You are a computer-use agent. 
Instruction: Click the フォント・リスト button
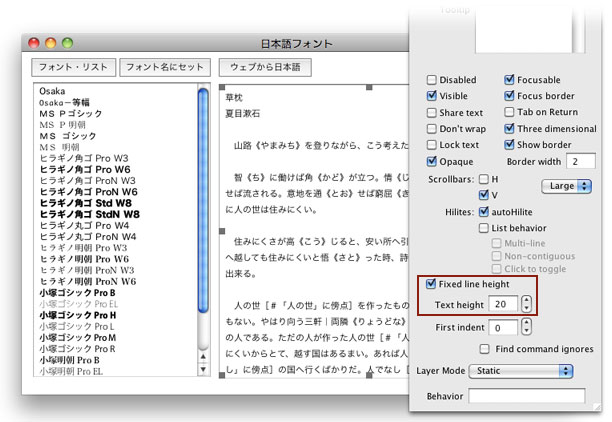pos(73,67)
